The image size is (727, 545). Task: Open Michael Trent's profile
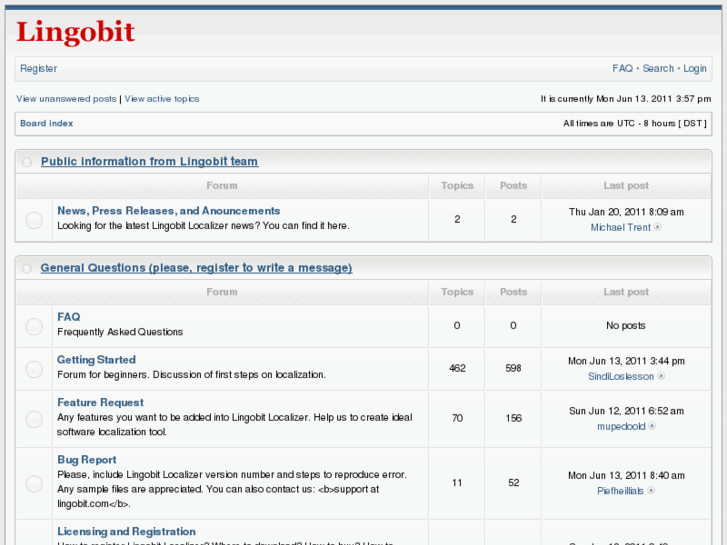pyautogui.click(x=620, y=227)
